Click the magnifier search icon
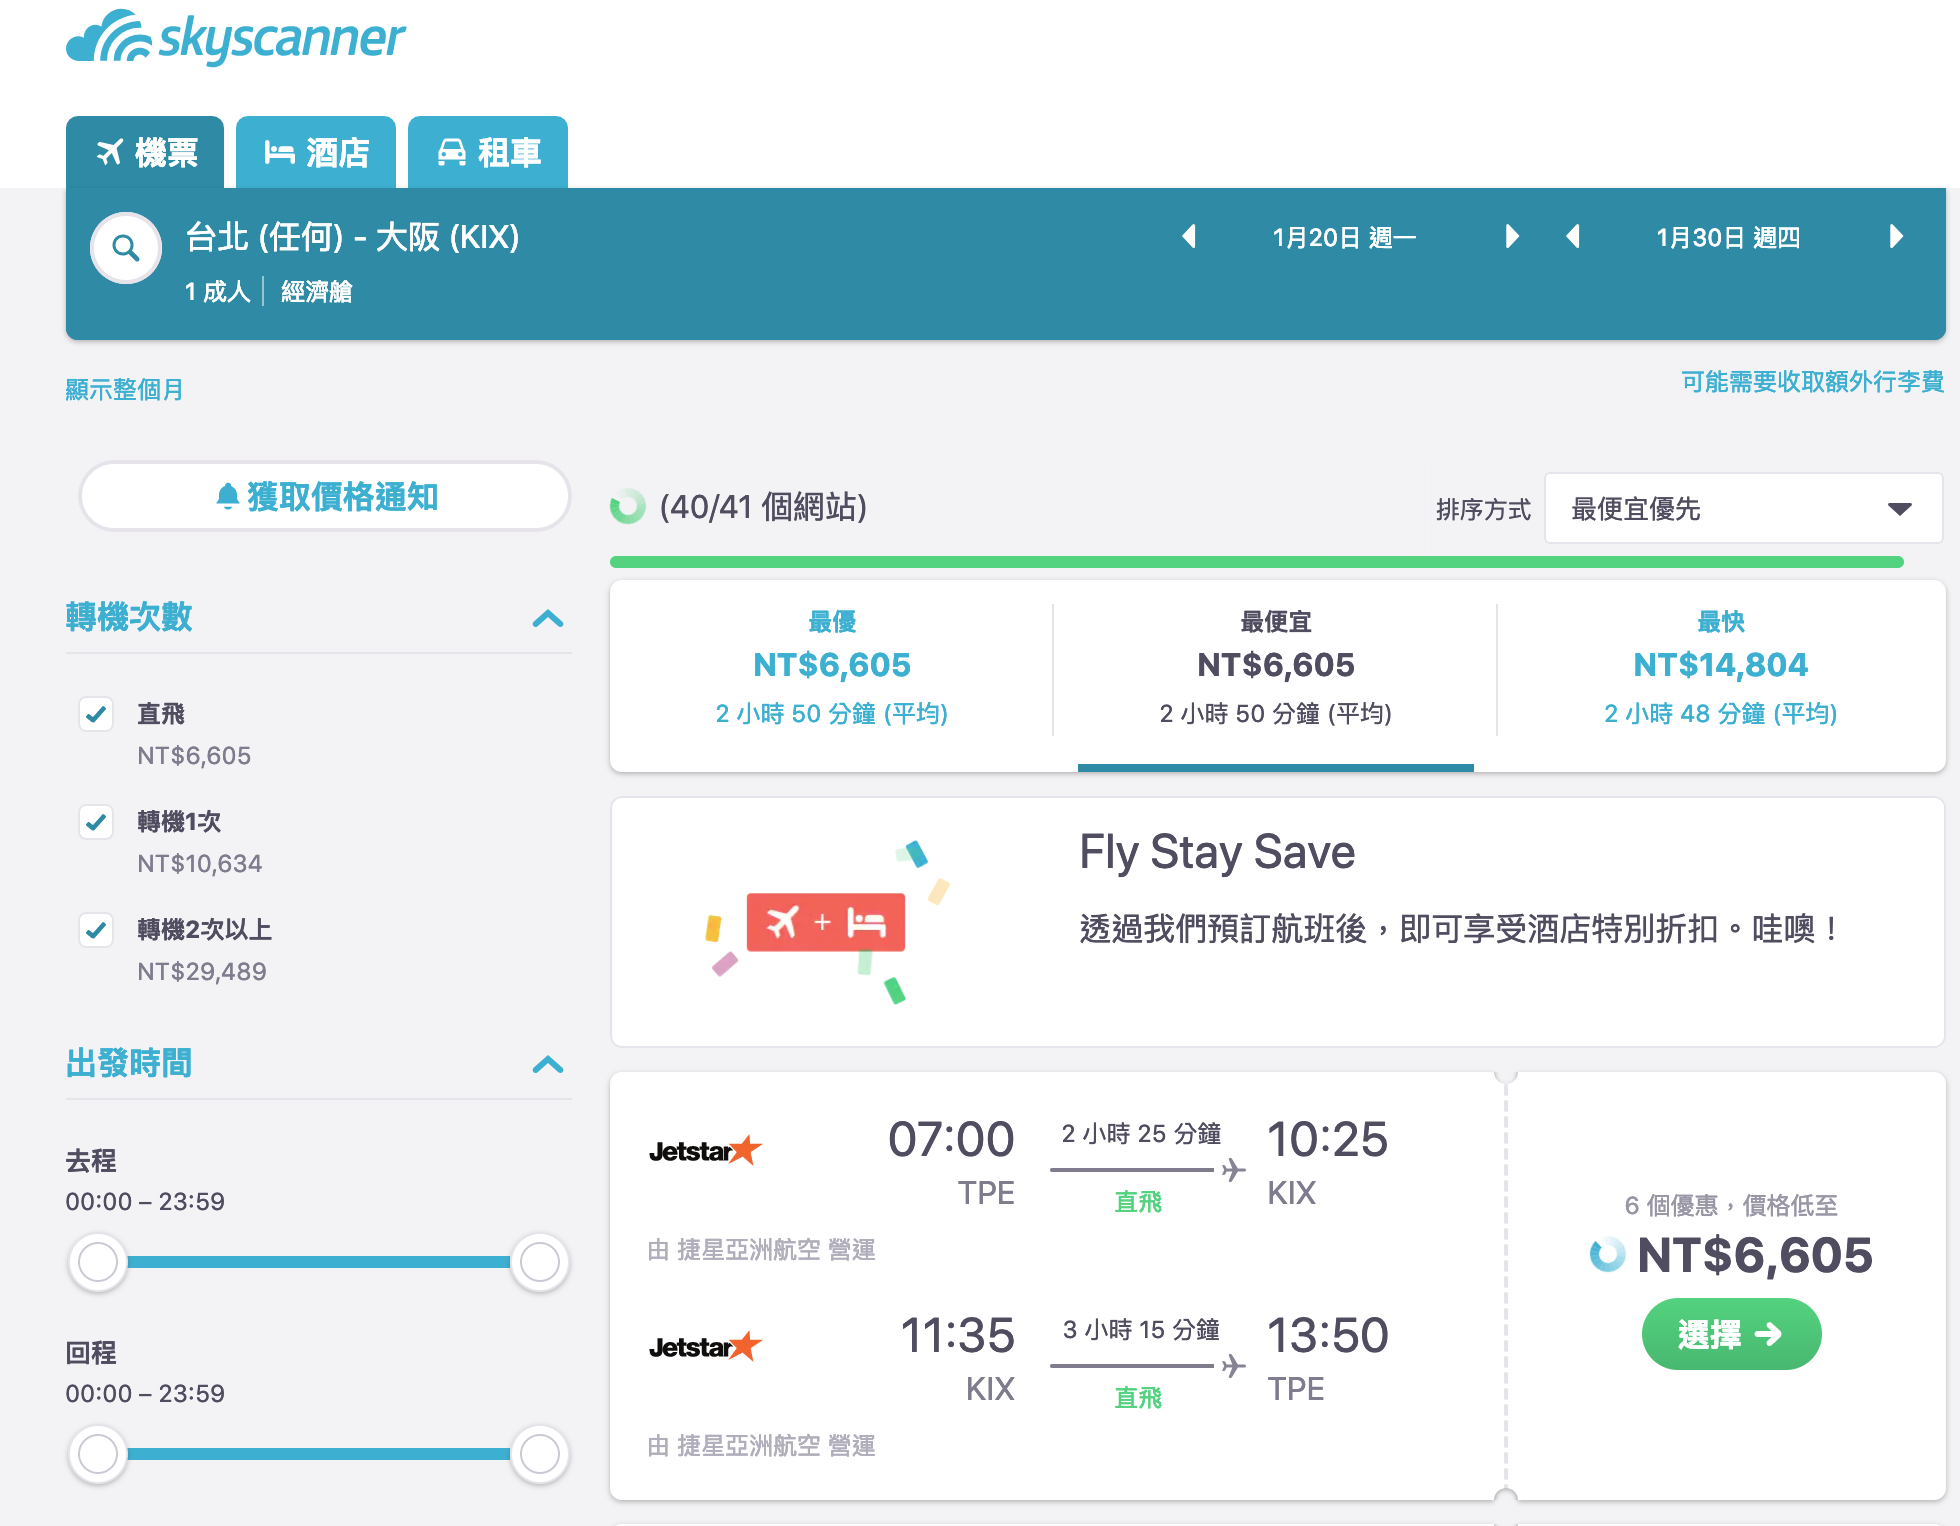Viewport: 1960px width, 1526px height. (x=126, y=248)
